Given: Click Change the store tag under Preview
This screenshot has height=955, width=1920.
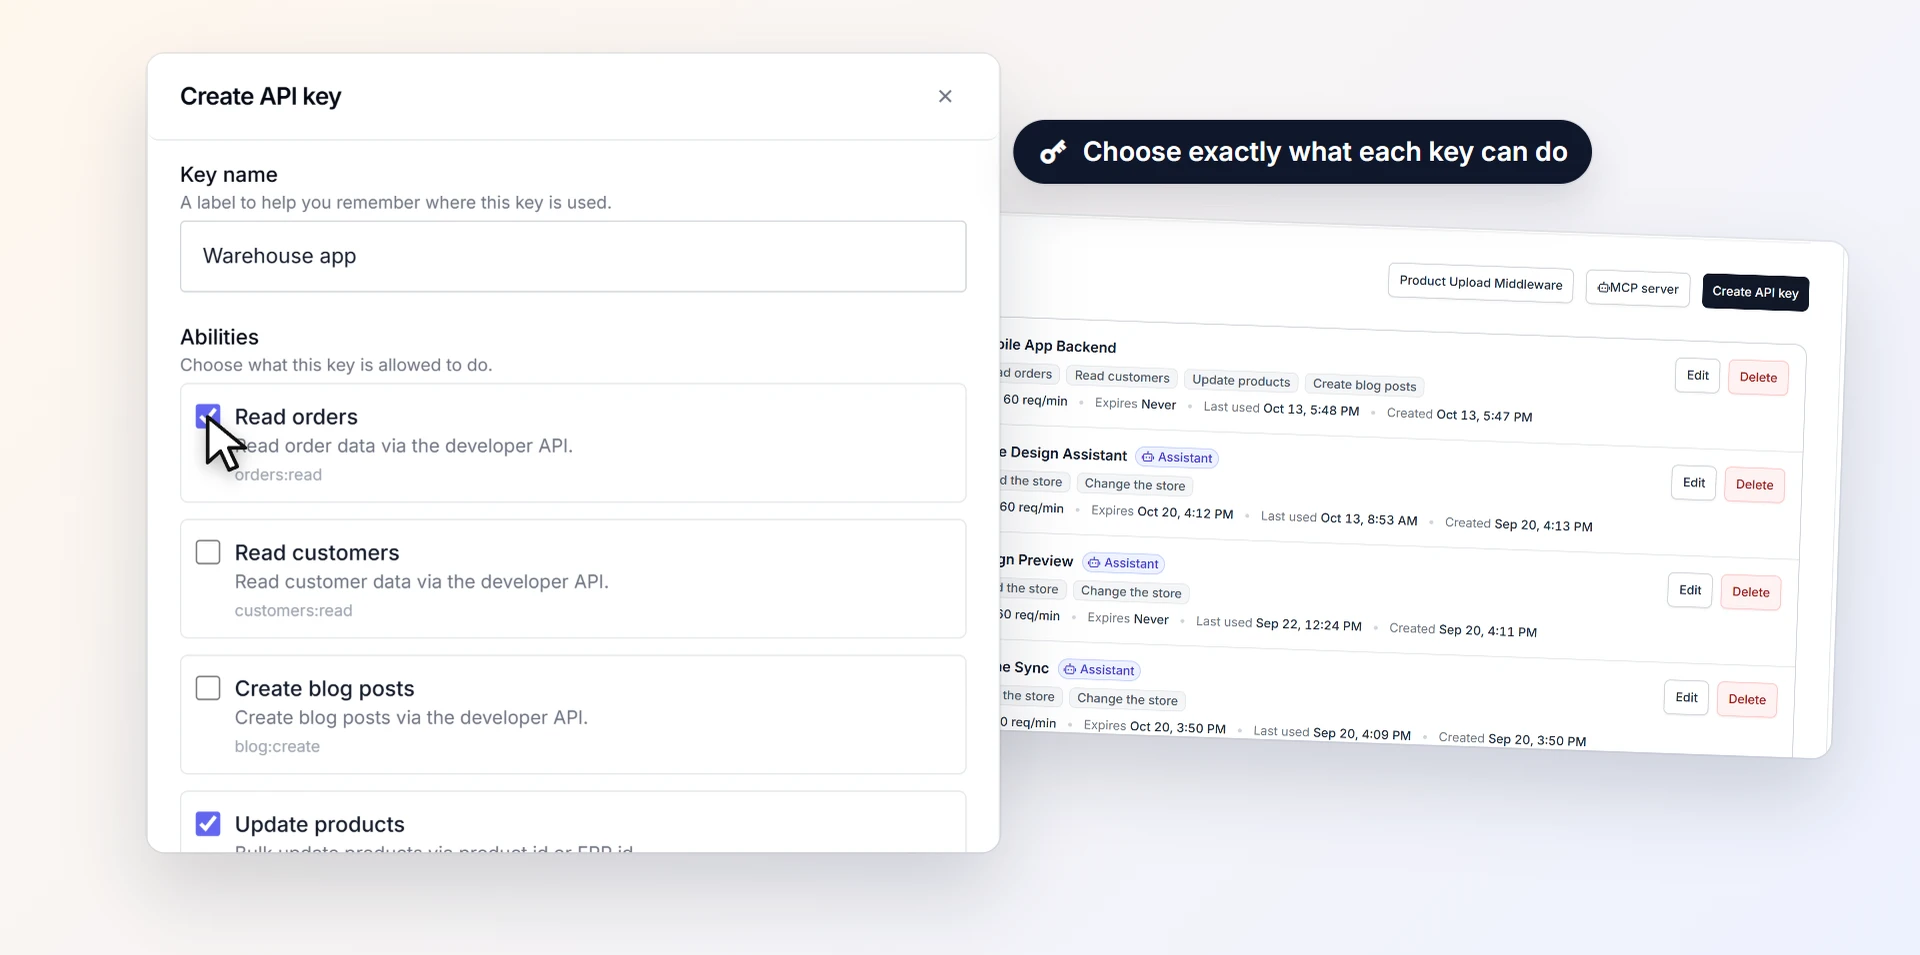Looking at the screenshot, I should click(x=1131, y=592).
